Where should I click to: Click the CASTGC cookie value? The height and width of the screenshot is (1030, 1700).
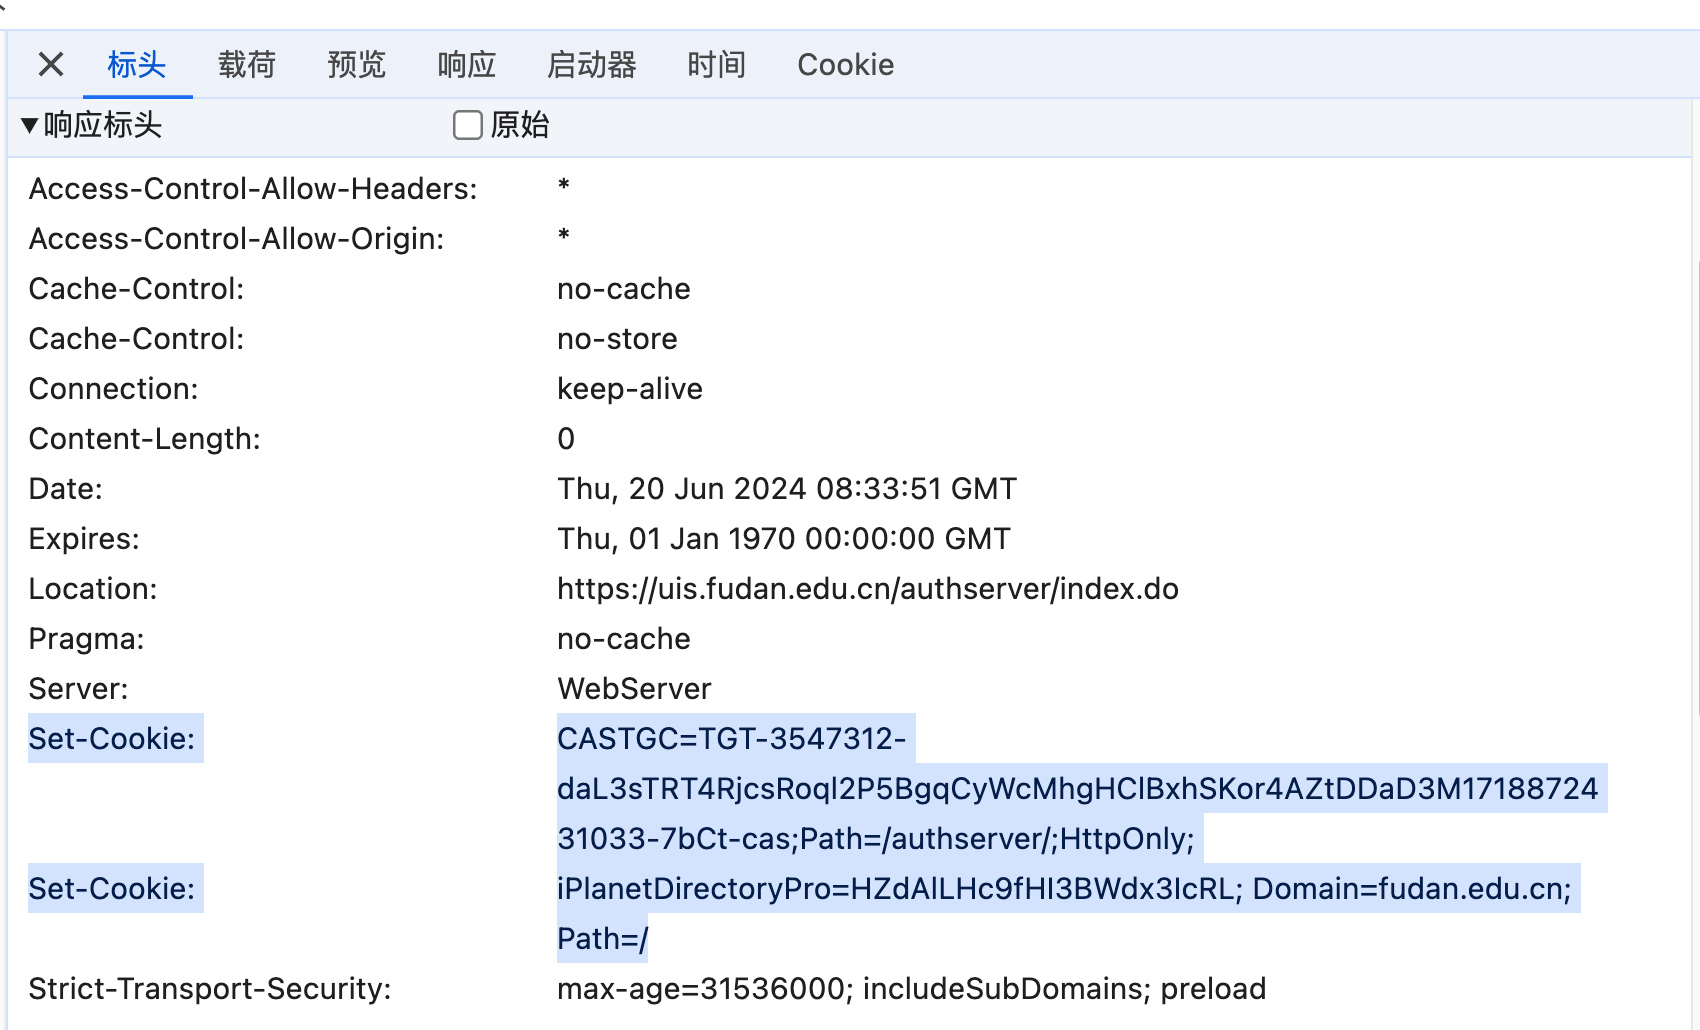[1076, 789]
